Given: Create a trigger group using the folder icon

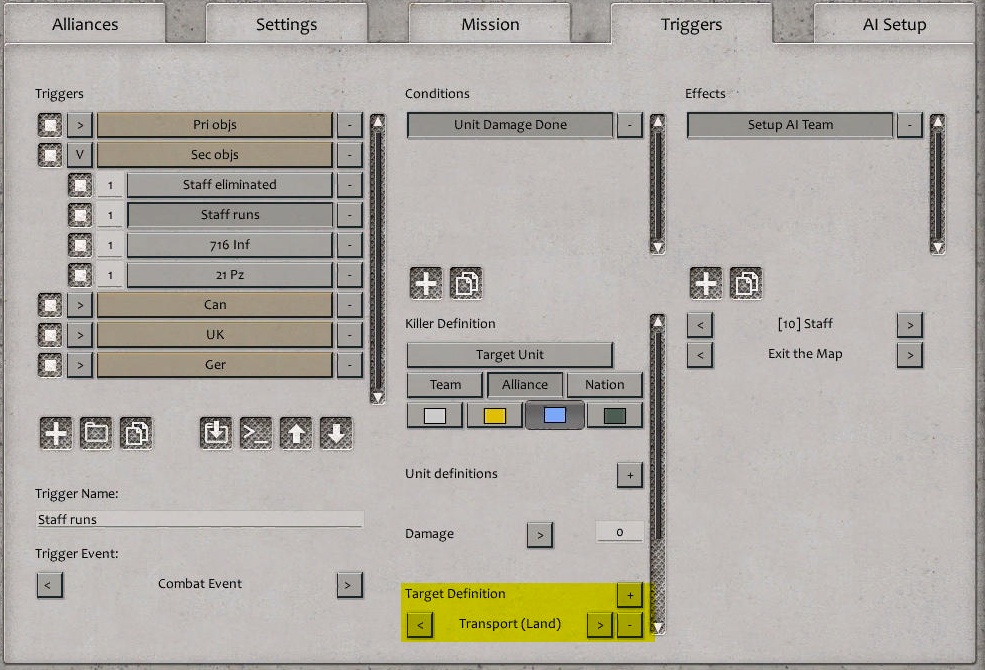Looking at the screenshot, I should pyautogui.click(x=96, y=432).
